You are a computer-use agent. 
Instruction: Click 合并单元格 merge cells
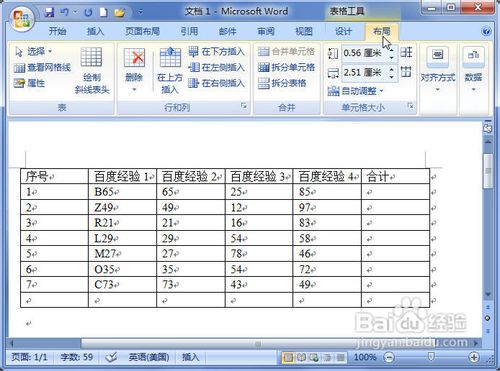[287, 52]
